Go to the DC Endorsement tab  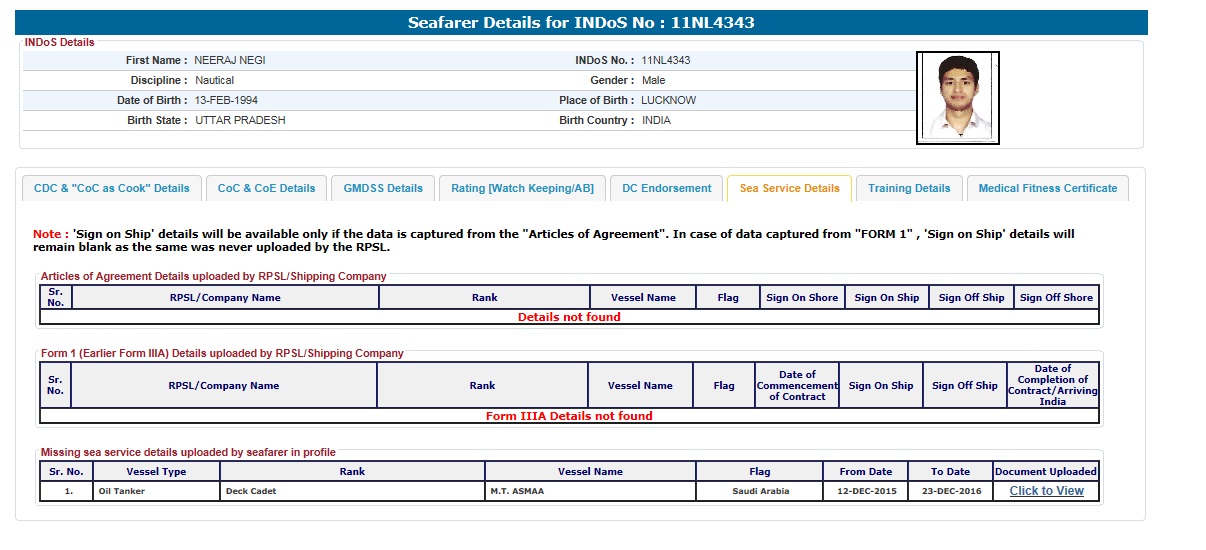pos(666,188)
